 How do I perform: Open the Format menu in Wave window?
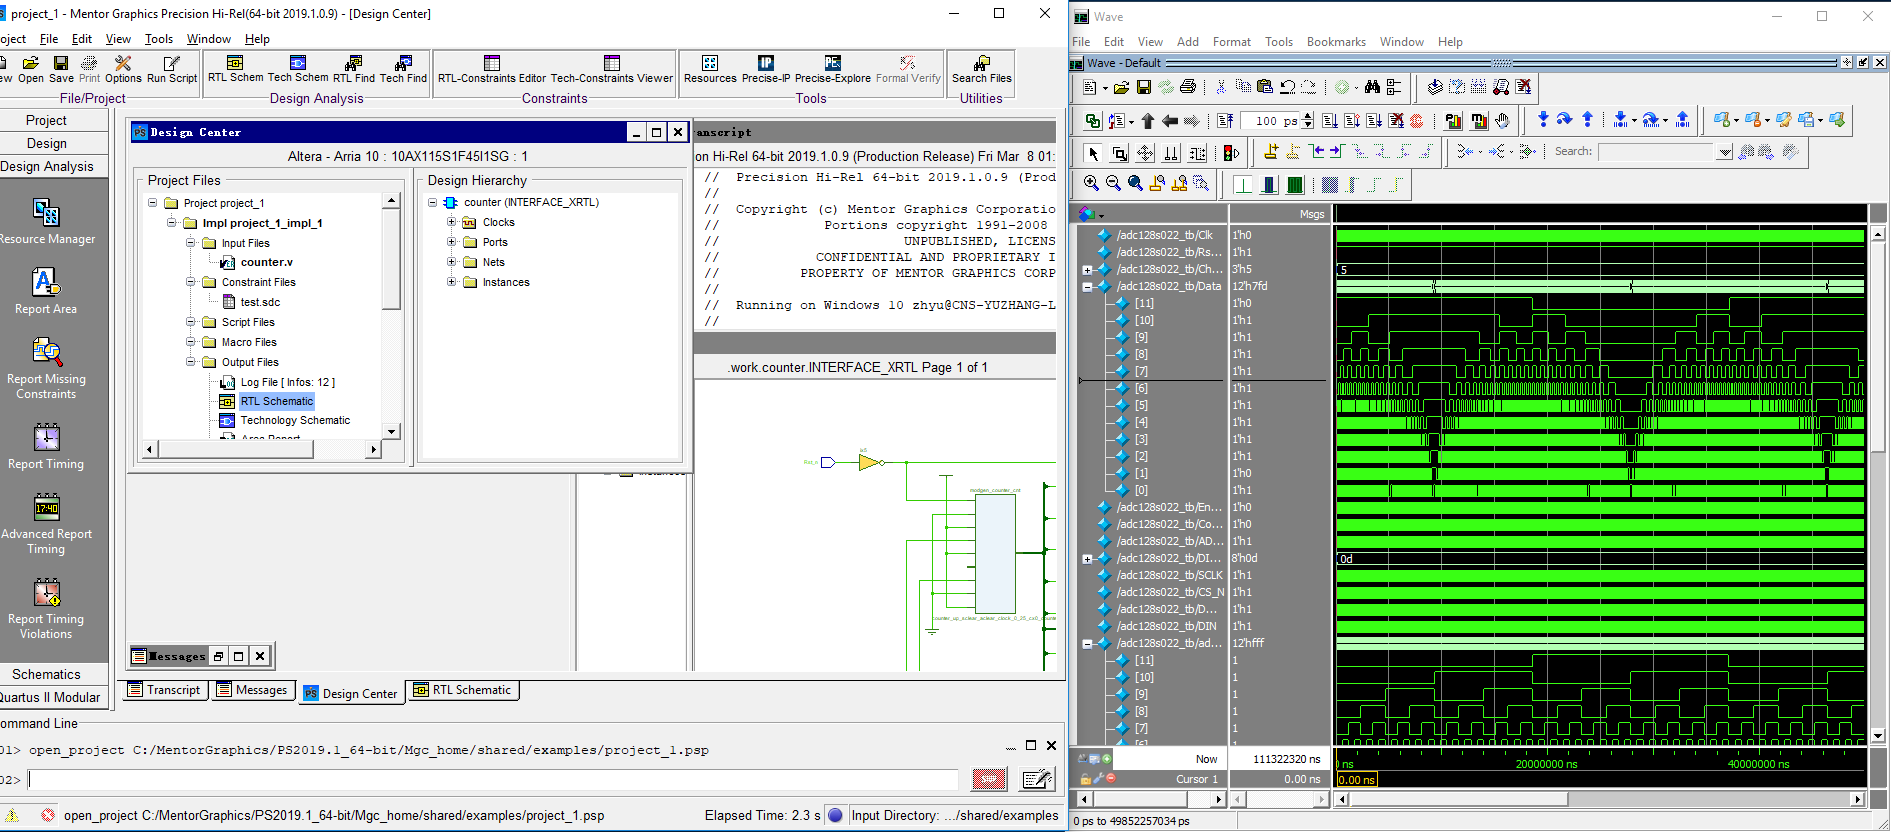pos(1232,42)
